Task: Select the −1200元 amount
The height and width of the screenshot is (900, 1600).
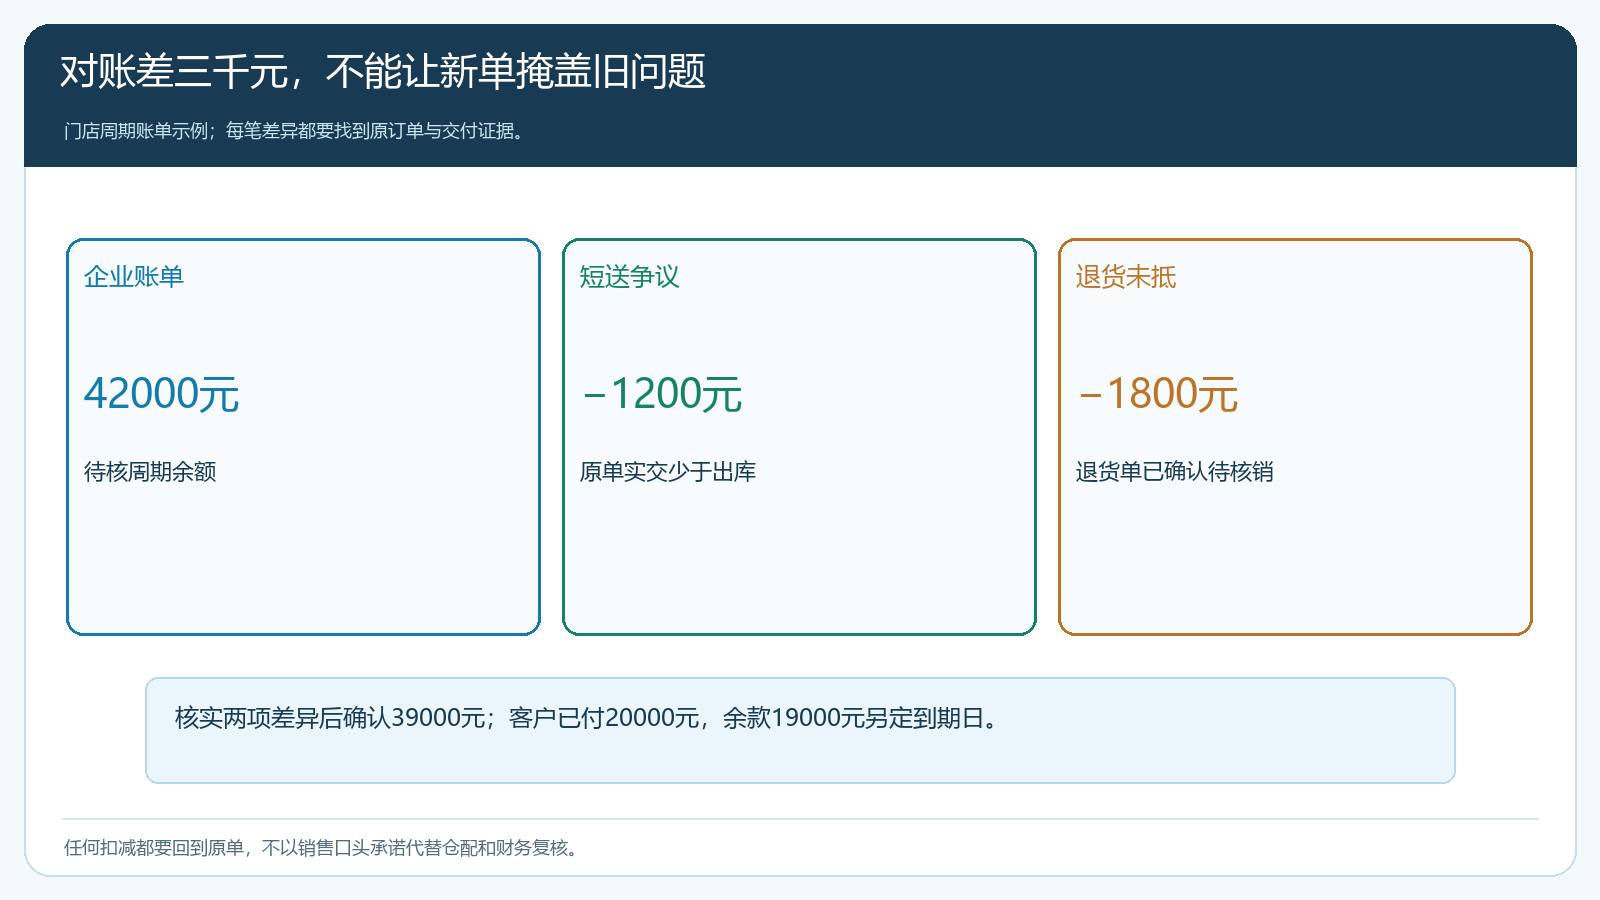Action: pyautogui.click(x=661, y=394)
